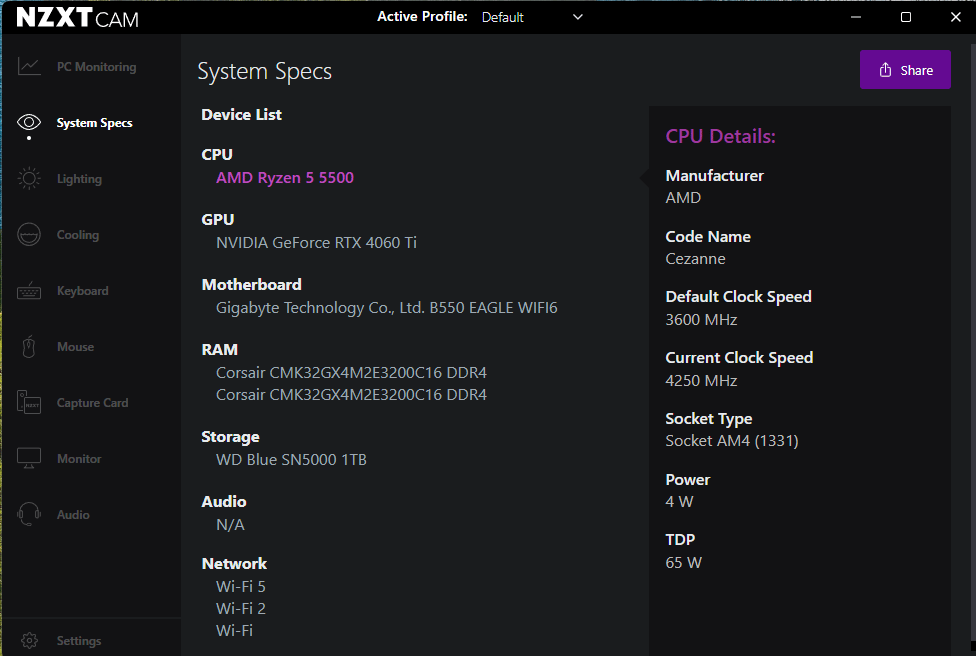
Task: Click the Power 4 W value
Action: pyautogui.click(x=679, y=502)
